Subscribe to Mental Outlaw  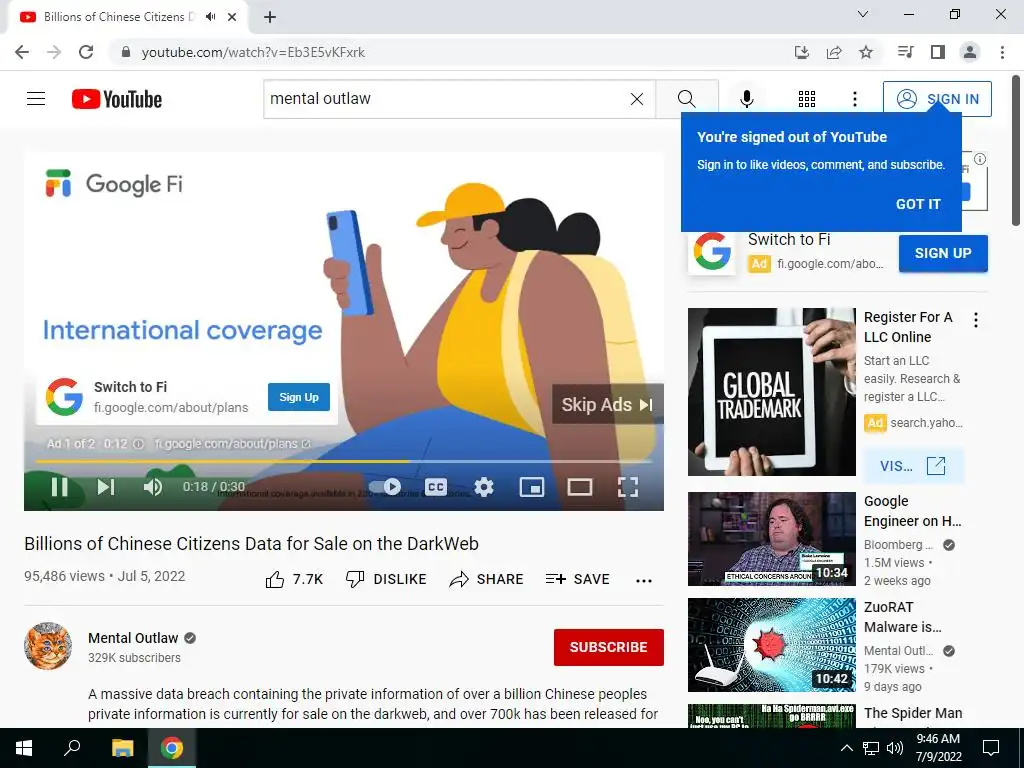point(609,647)
